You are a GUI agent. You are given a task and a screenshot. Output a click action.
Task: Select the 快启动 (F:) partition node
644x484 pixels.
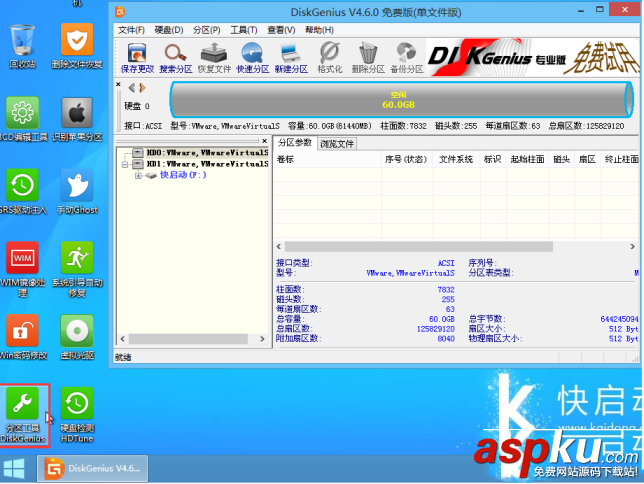pos(183,175)
